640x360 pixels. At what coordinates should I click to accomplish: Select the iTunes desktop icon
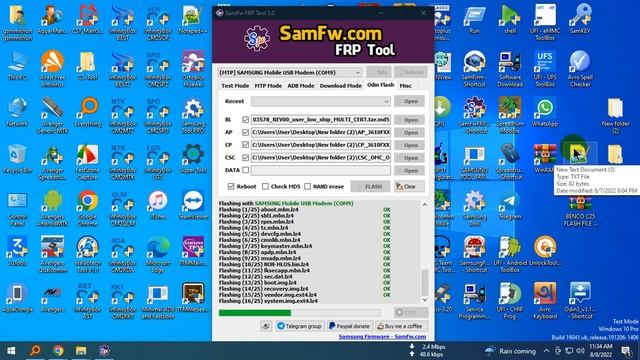pos(158,205)
